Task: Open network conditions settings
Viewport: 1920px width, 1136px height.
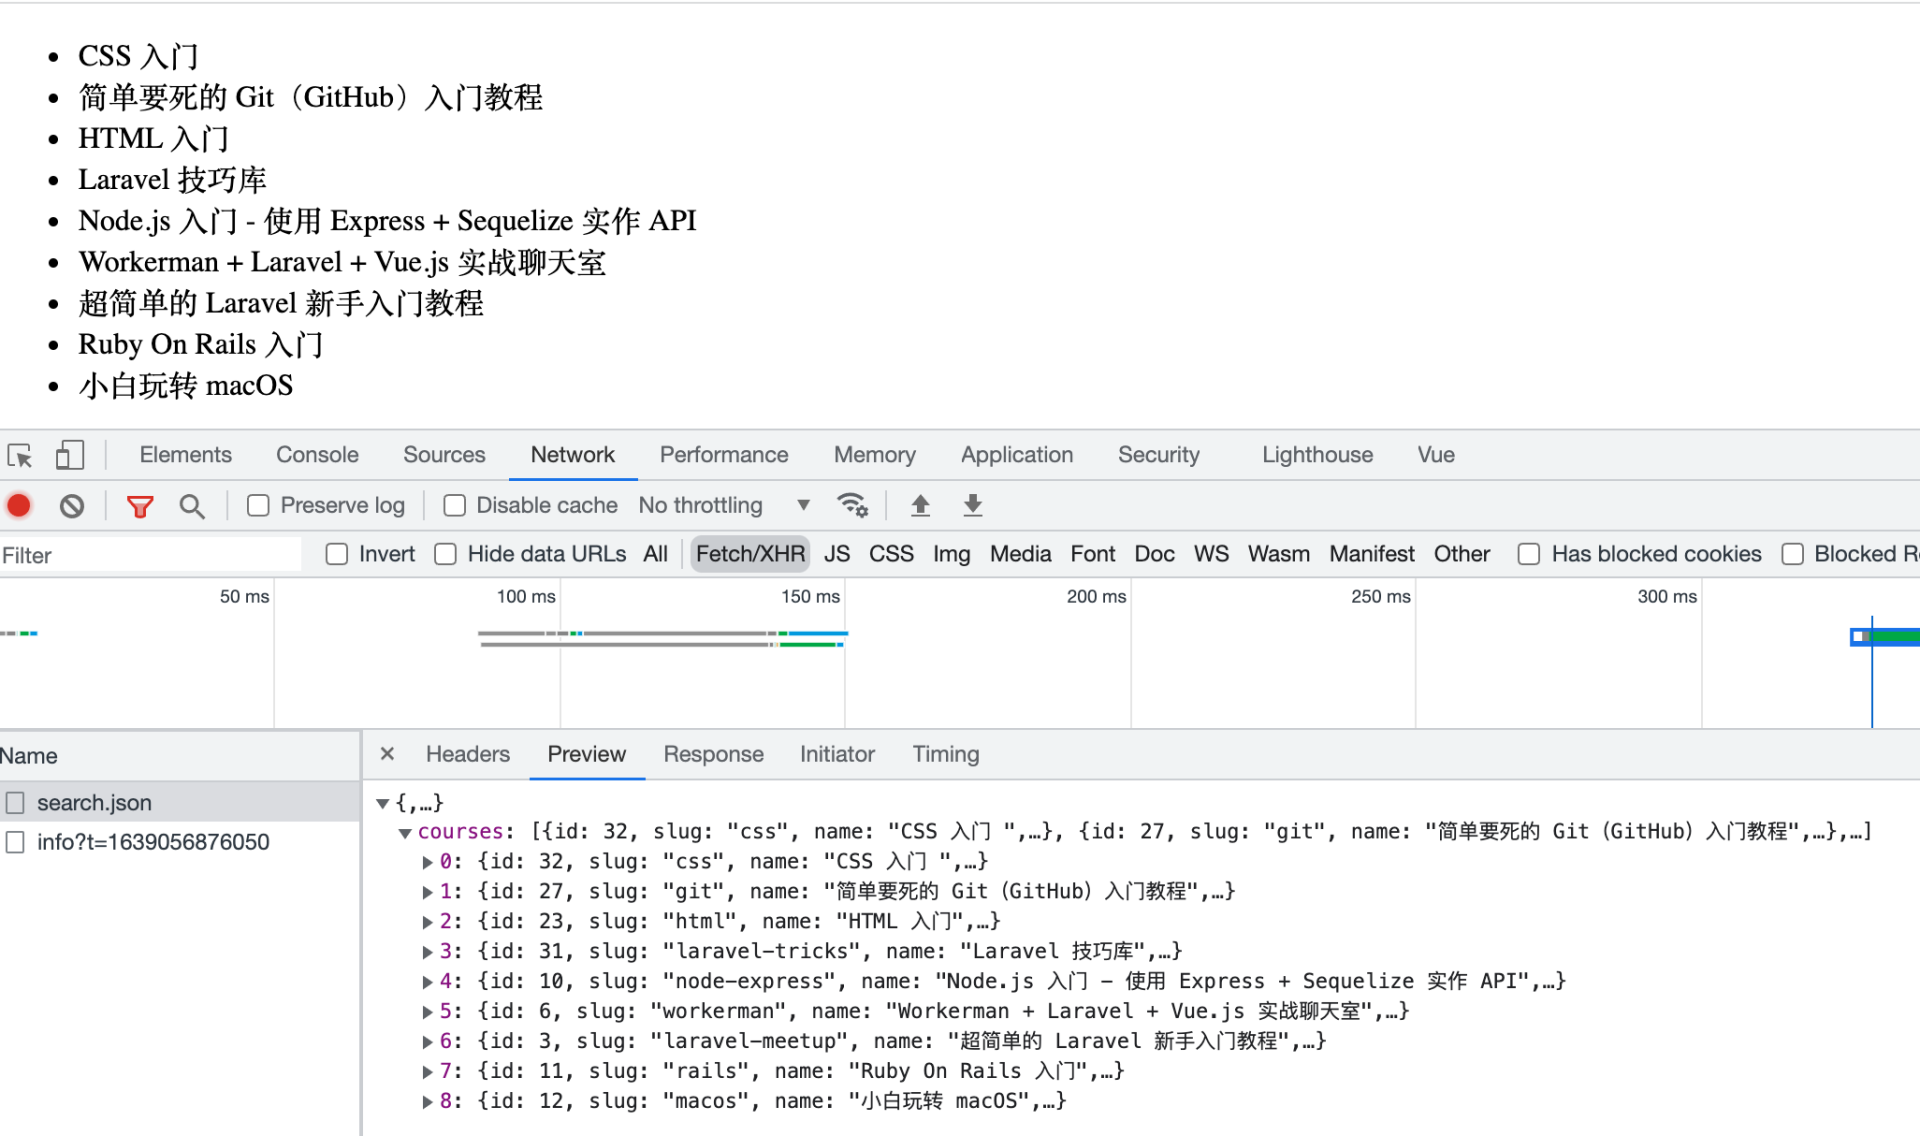Action: pyautogui.click(x=852, y=505)
